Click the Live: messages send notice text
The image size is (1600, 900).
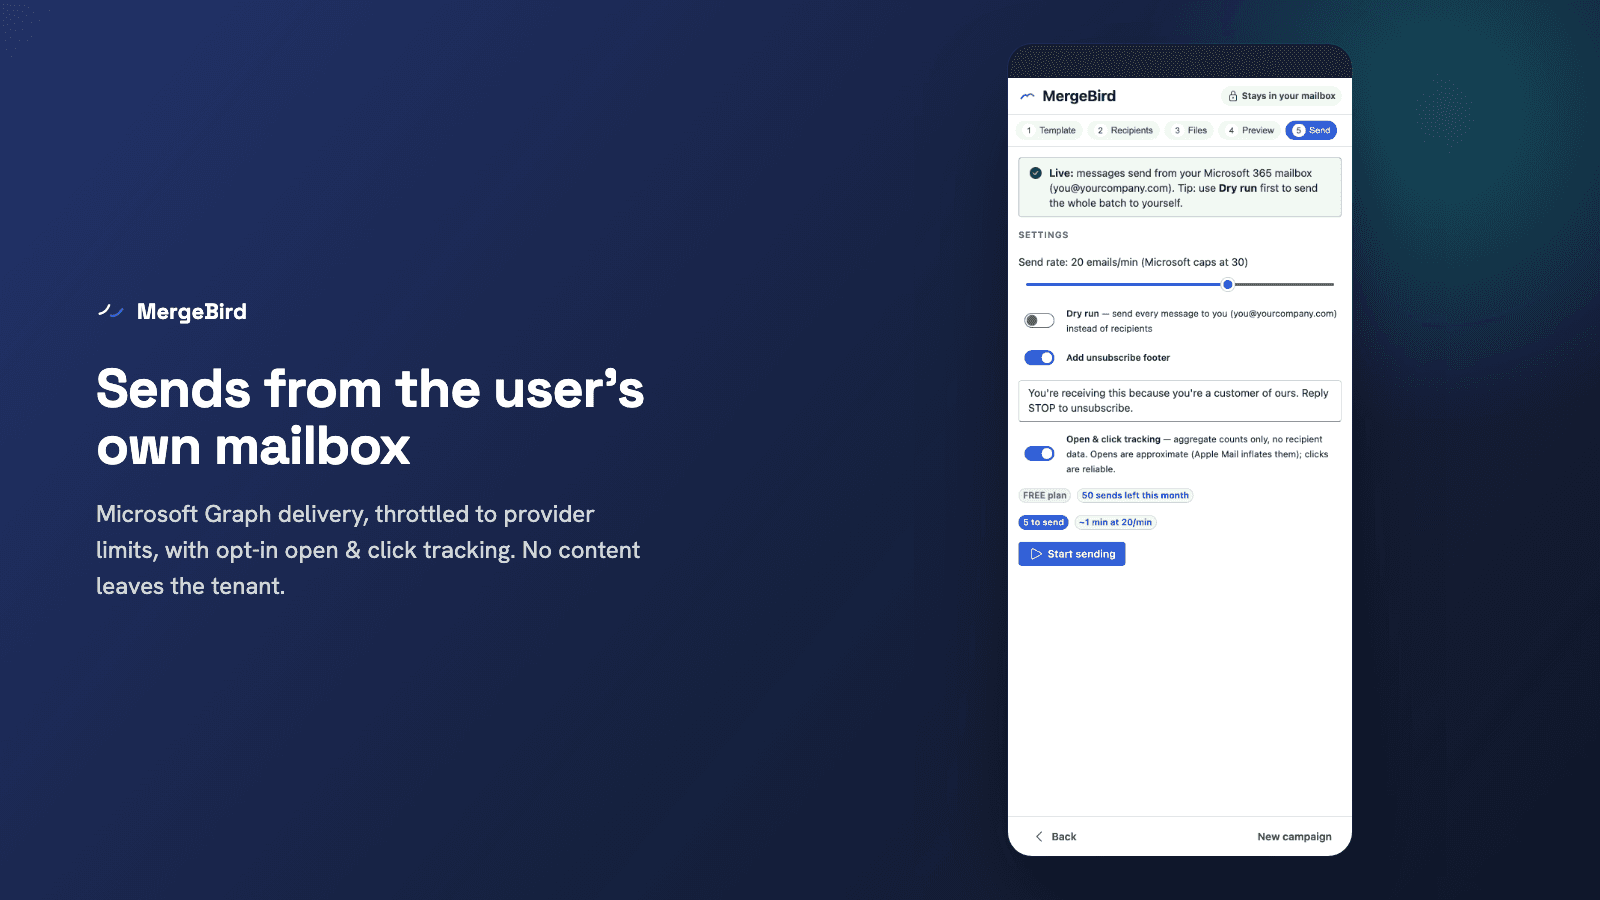[1183, 188]
